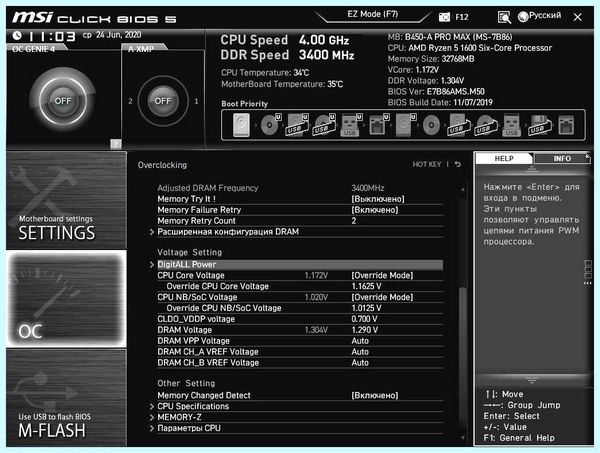600x453 pixels.
Task: Toggle Memory Failure Retry [Включено]
Action: click(x=375, y=210)
